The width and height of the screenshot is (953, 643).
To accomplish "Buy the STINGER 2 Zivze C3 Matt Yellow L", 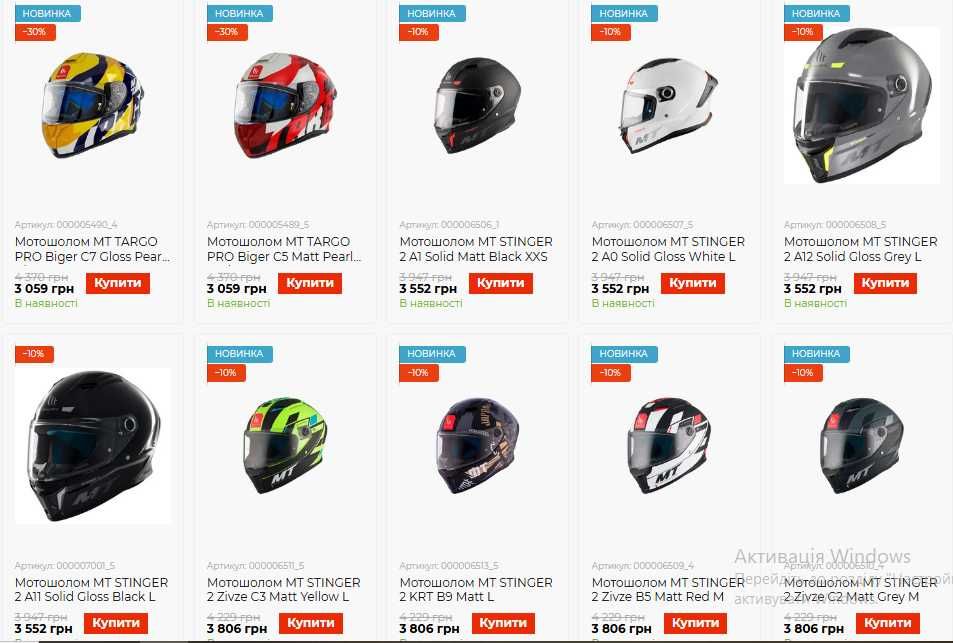I will (x=311, y=624).
